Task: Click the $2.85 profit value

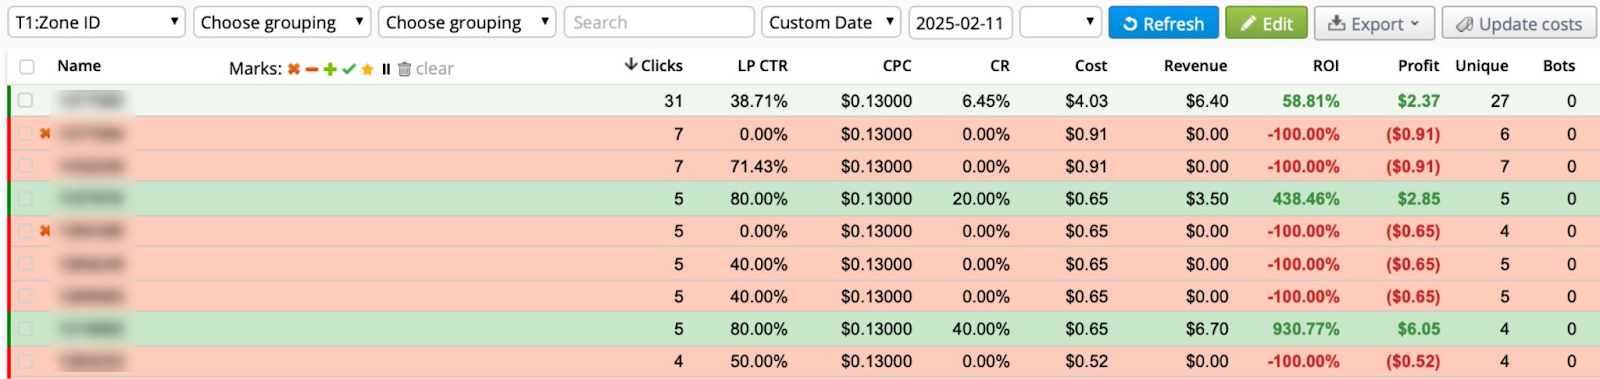Action: point(1418,199)
